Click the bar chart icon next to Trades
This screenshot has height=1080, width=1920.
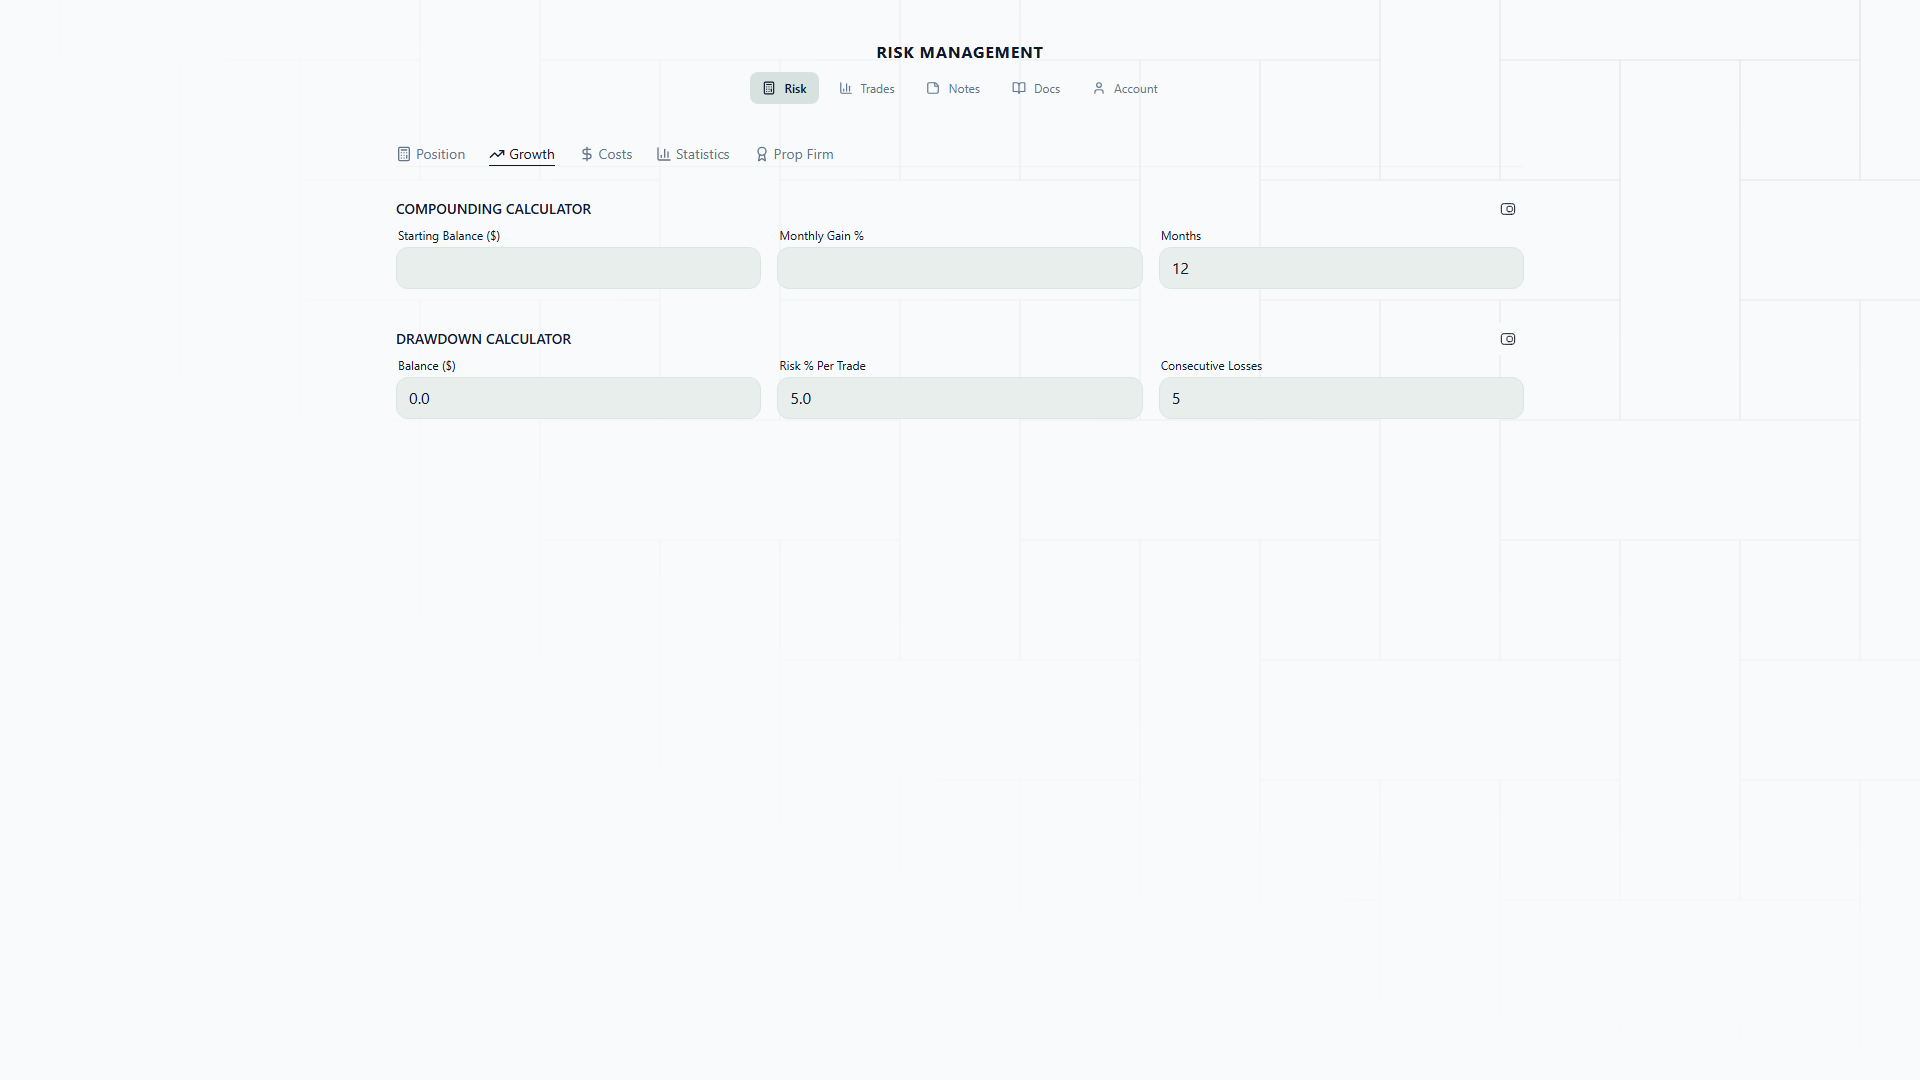[x=846, y=89]
